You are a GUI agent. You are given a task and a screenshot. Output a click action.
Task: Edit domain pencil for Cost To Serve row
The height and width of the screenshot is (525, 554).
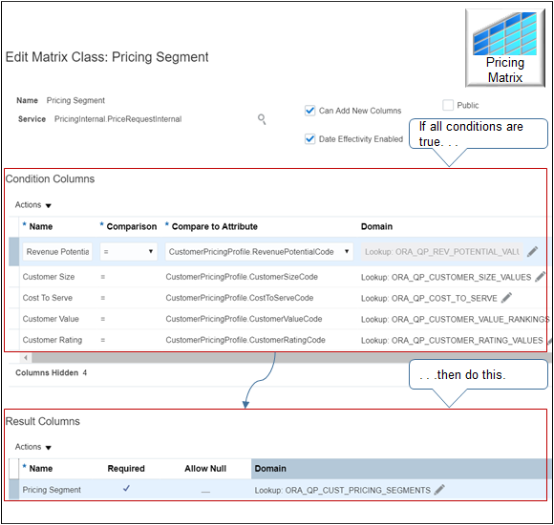click(506, 298)
